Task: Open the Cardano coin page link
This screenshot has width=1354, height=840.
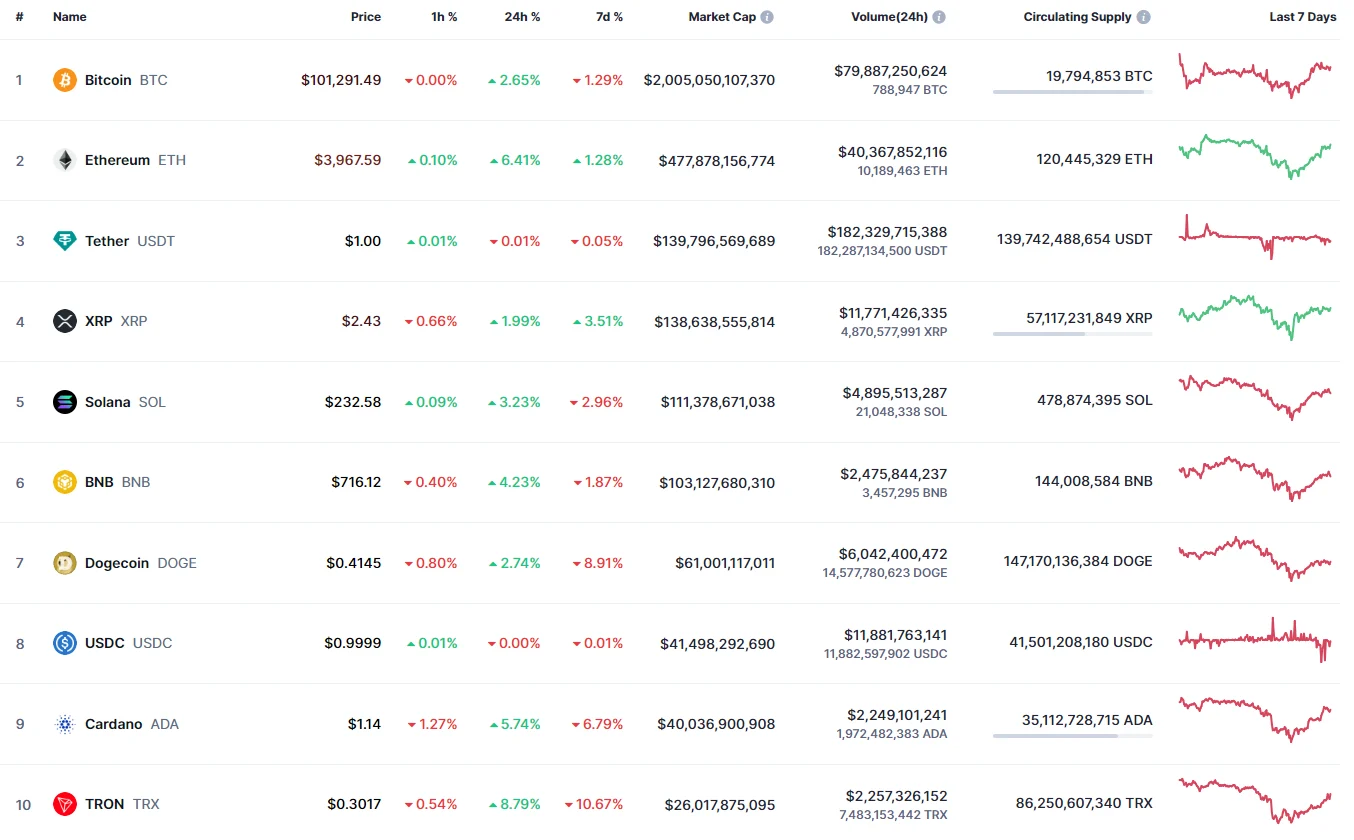Action: coord(113,724)
